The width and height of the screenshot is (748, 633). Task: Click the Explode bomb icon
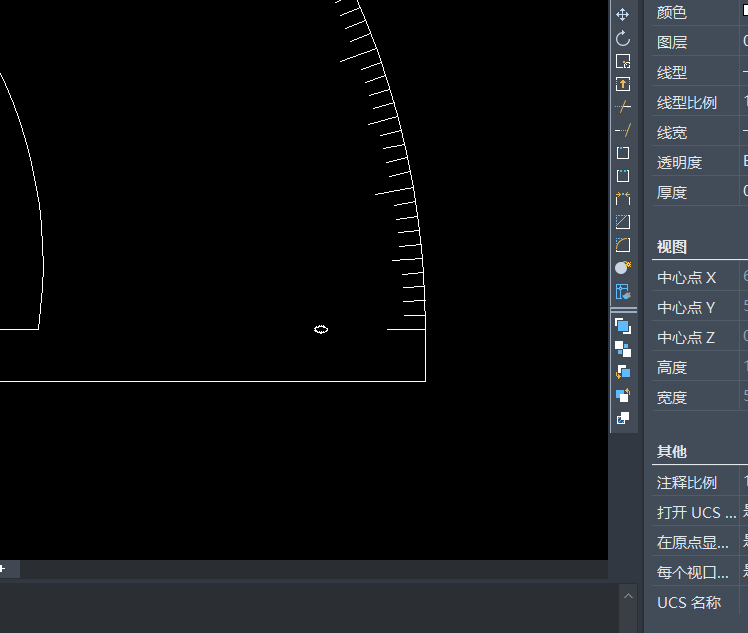point(623,268)
